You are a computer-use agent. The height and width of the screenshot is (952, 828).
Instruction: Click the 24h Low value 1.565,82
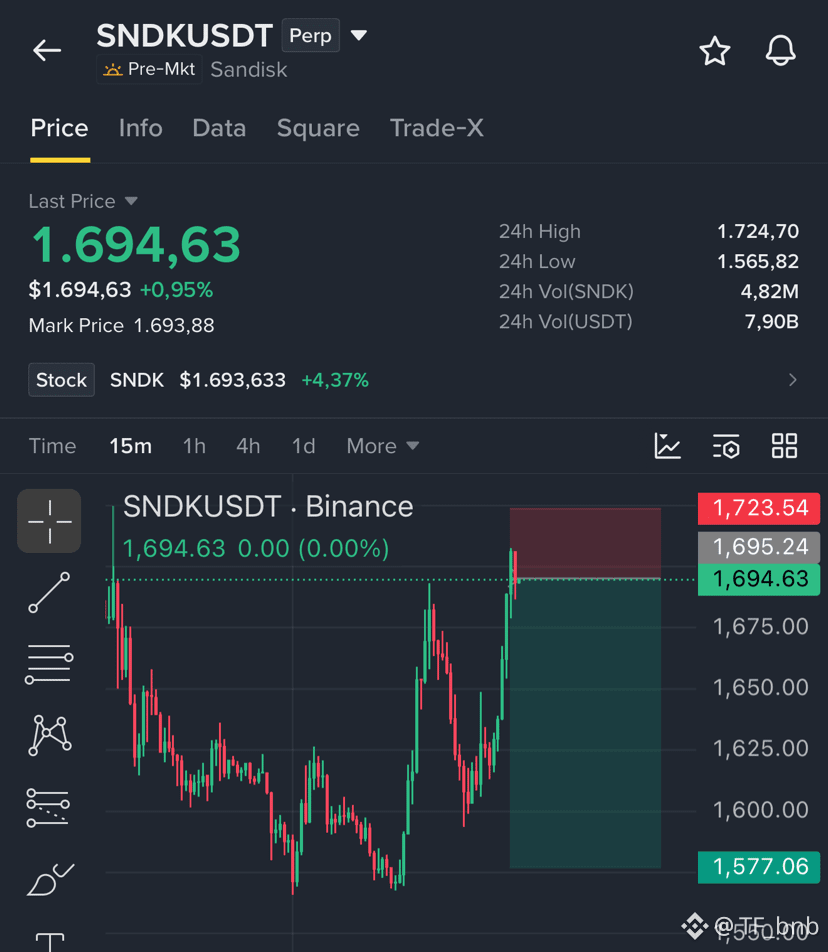pos(758,262)
